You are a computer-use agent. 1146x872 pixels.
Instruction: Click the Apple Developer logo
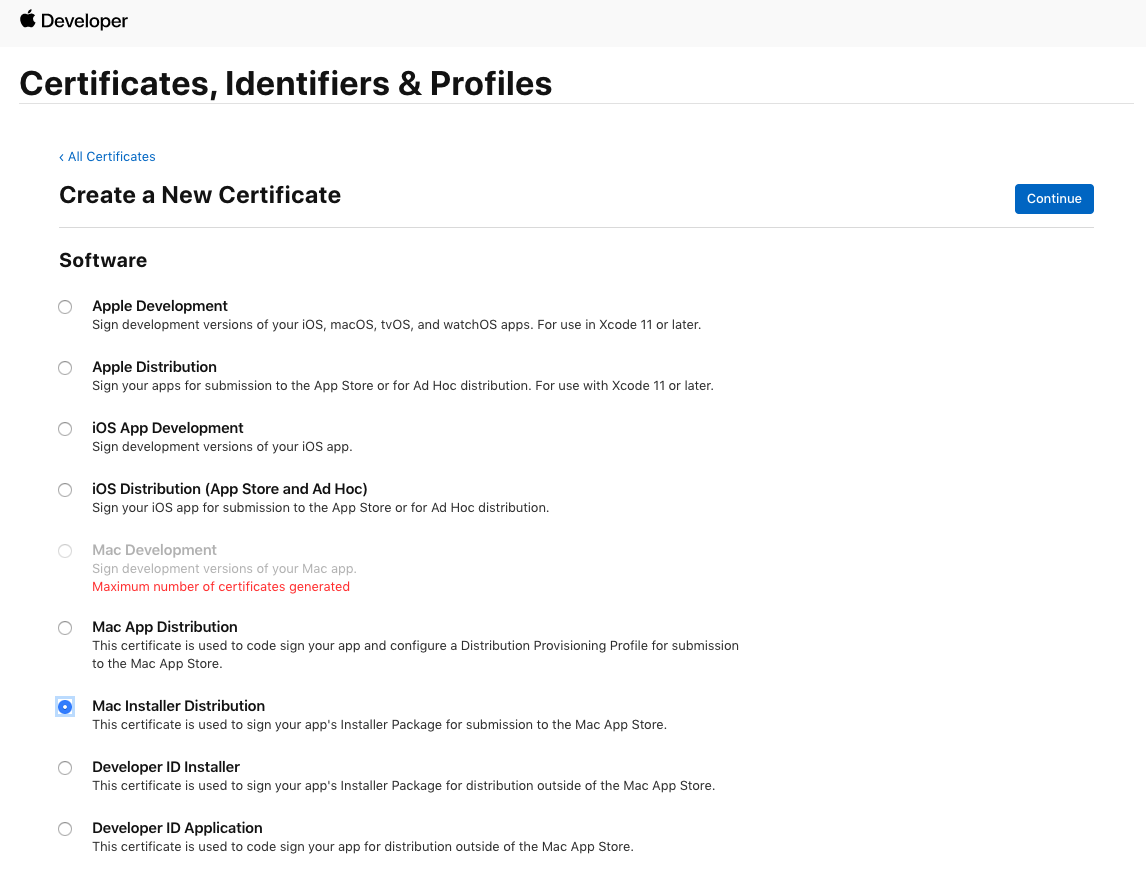[74, 20]
